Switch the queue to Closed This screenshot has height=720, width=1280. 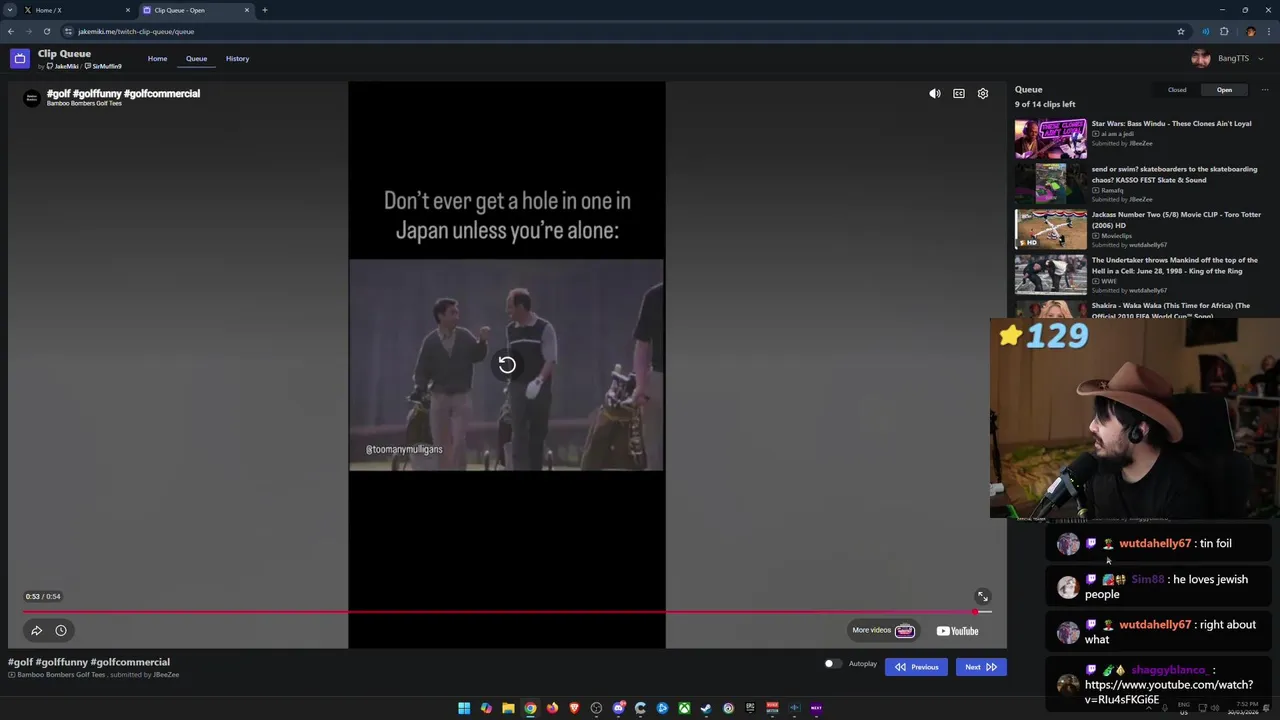tap(1177, 90)
